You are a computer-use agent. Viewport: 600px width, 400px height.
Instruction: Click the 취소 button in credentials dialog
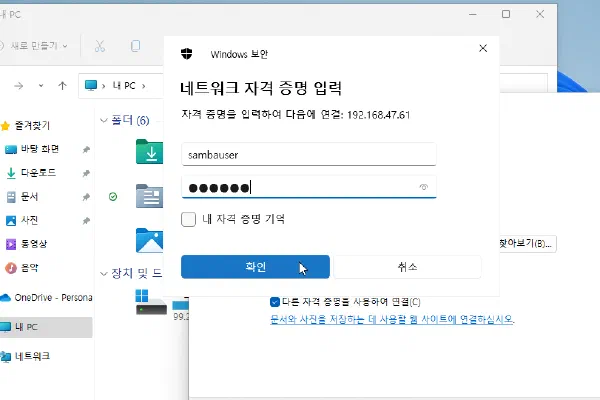click(x=408, y=267)
